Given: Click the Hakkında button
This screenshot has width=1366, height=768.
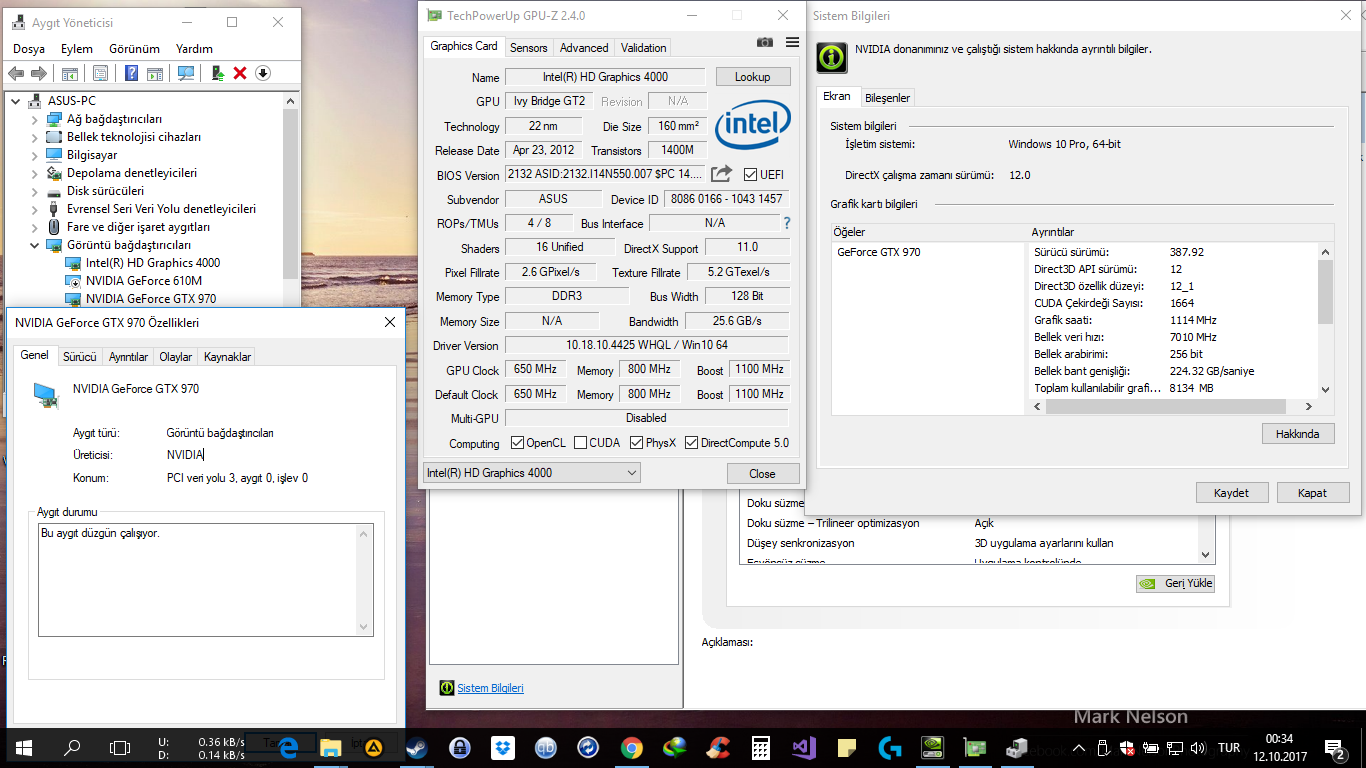Looking at the screenshot, I should click(1298, 434).
